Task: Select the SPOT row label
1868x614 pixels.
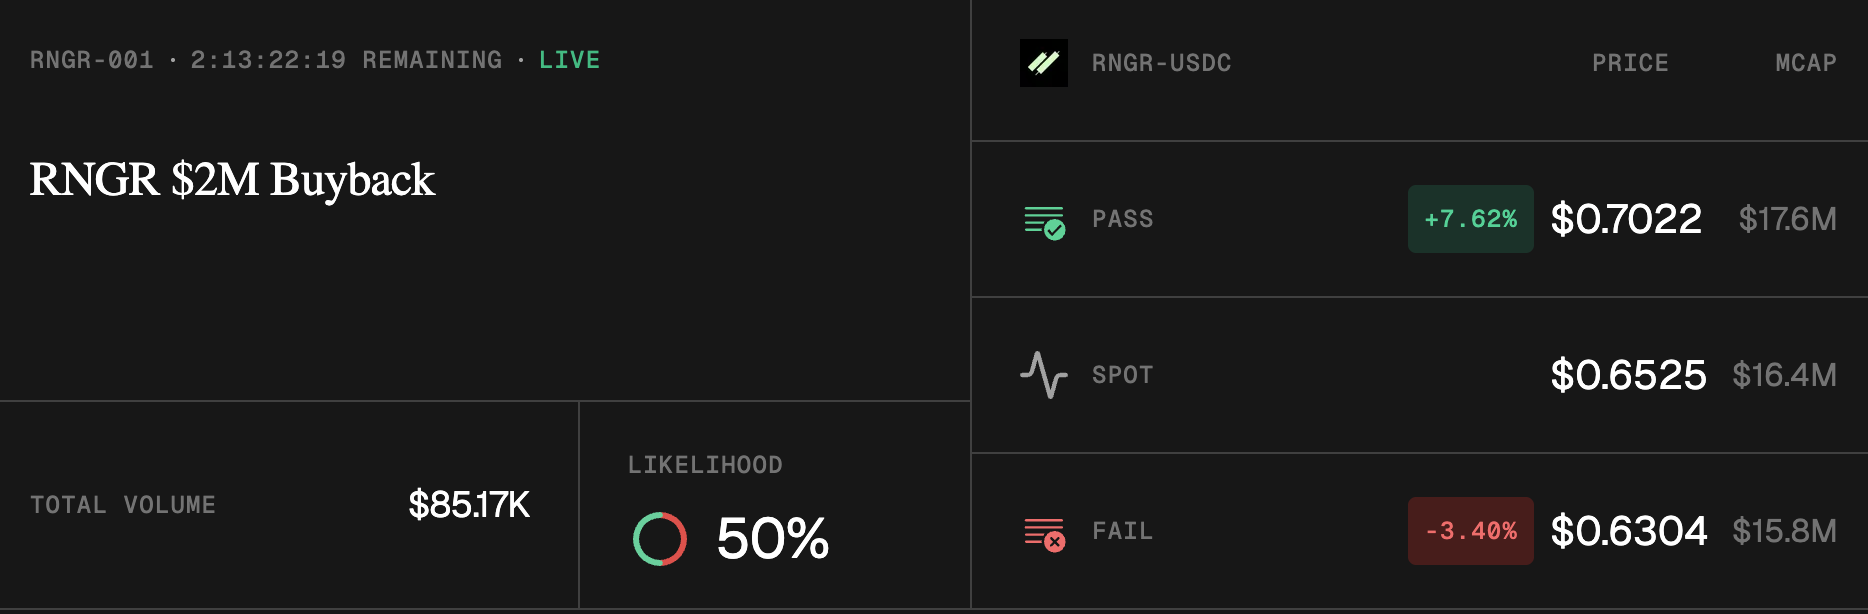Action: pyautogui.click(x=1122, y=375)
